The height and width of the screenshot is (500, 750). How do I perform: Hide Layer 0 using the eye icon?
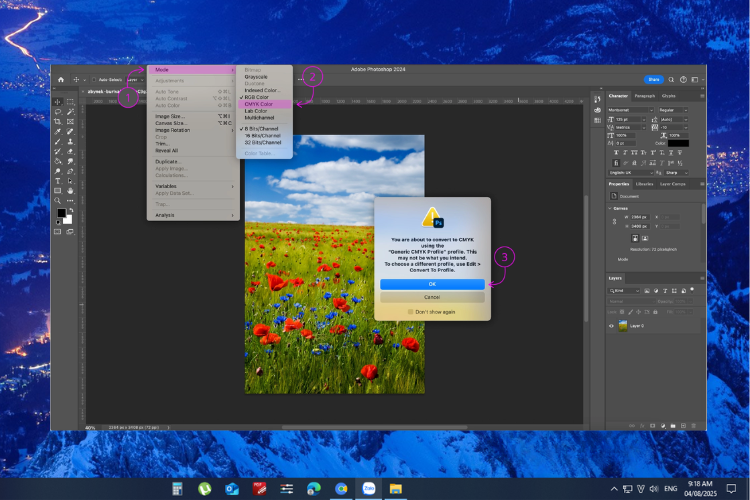611,326
